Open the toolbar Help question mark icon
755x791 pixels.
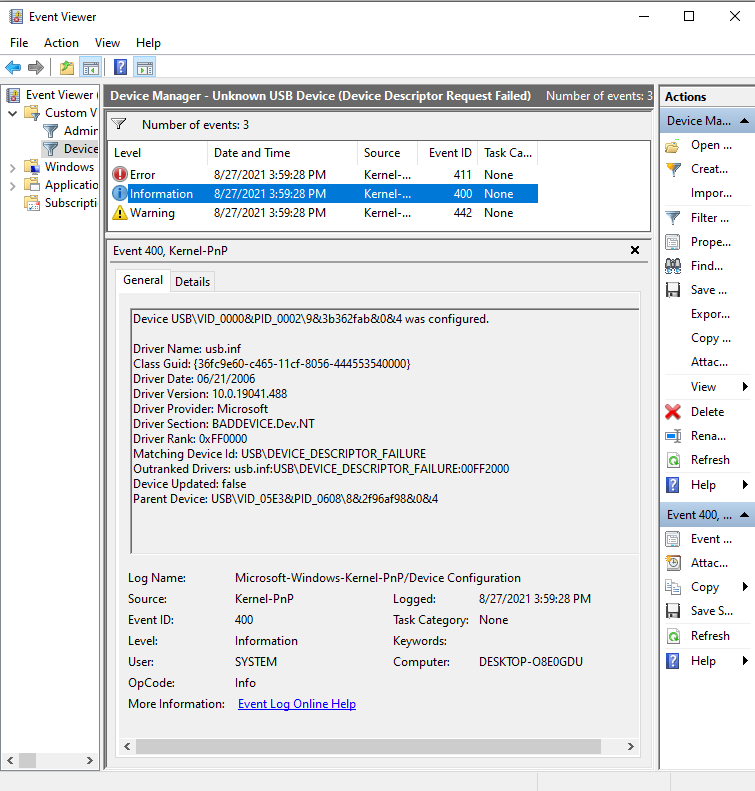(x=120, y=67)
